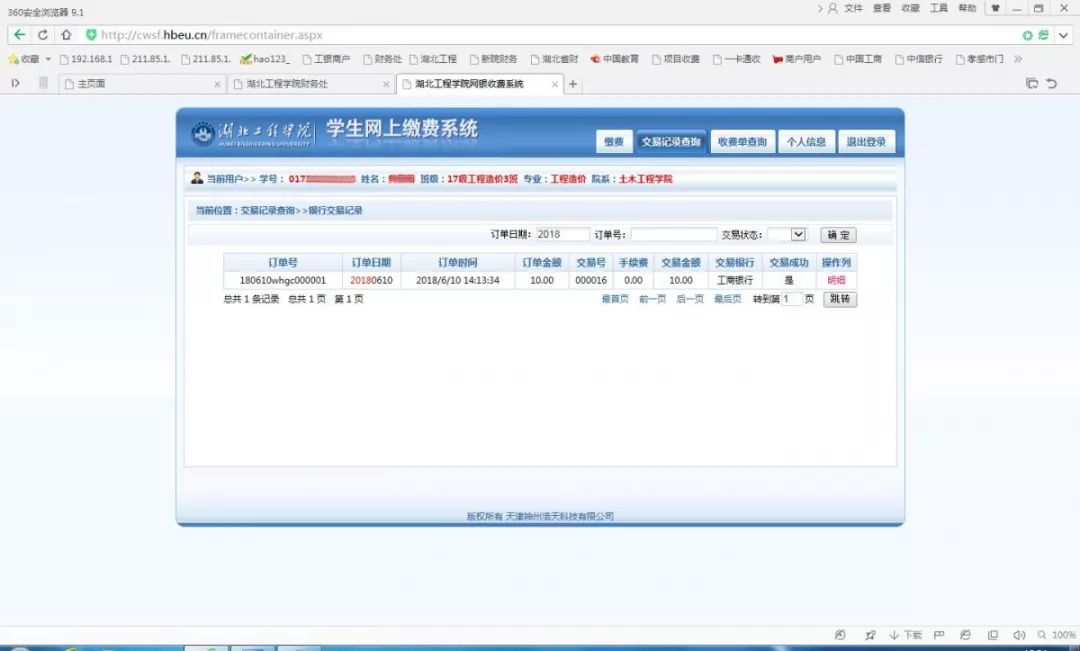This screenshot has width=1080, height=651.
Task: Click the yellow star favorites icon
Action: [x=13, y=59]
